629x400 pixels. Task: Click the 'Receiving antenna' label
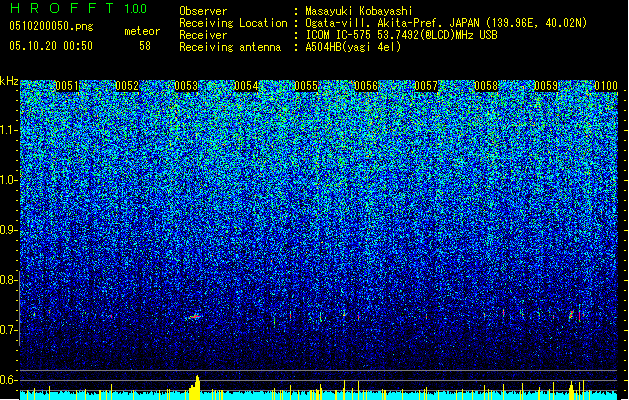(x=230, y=47)
